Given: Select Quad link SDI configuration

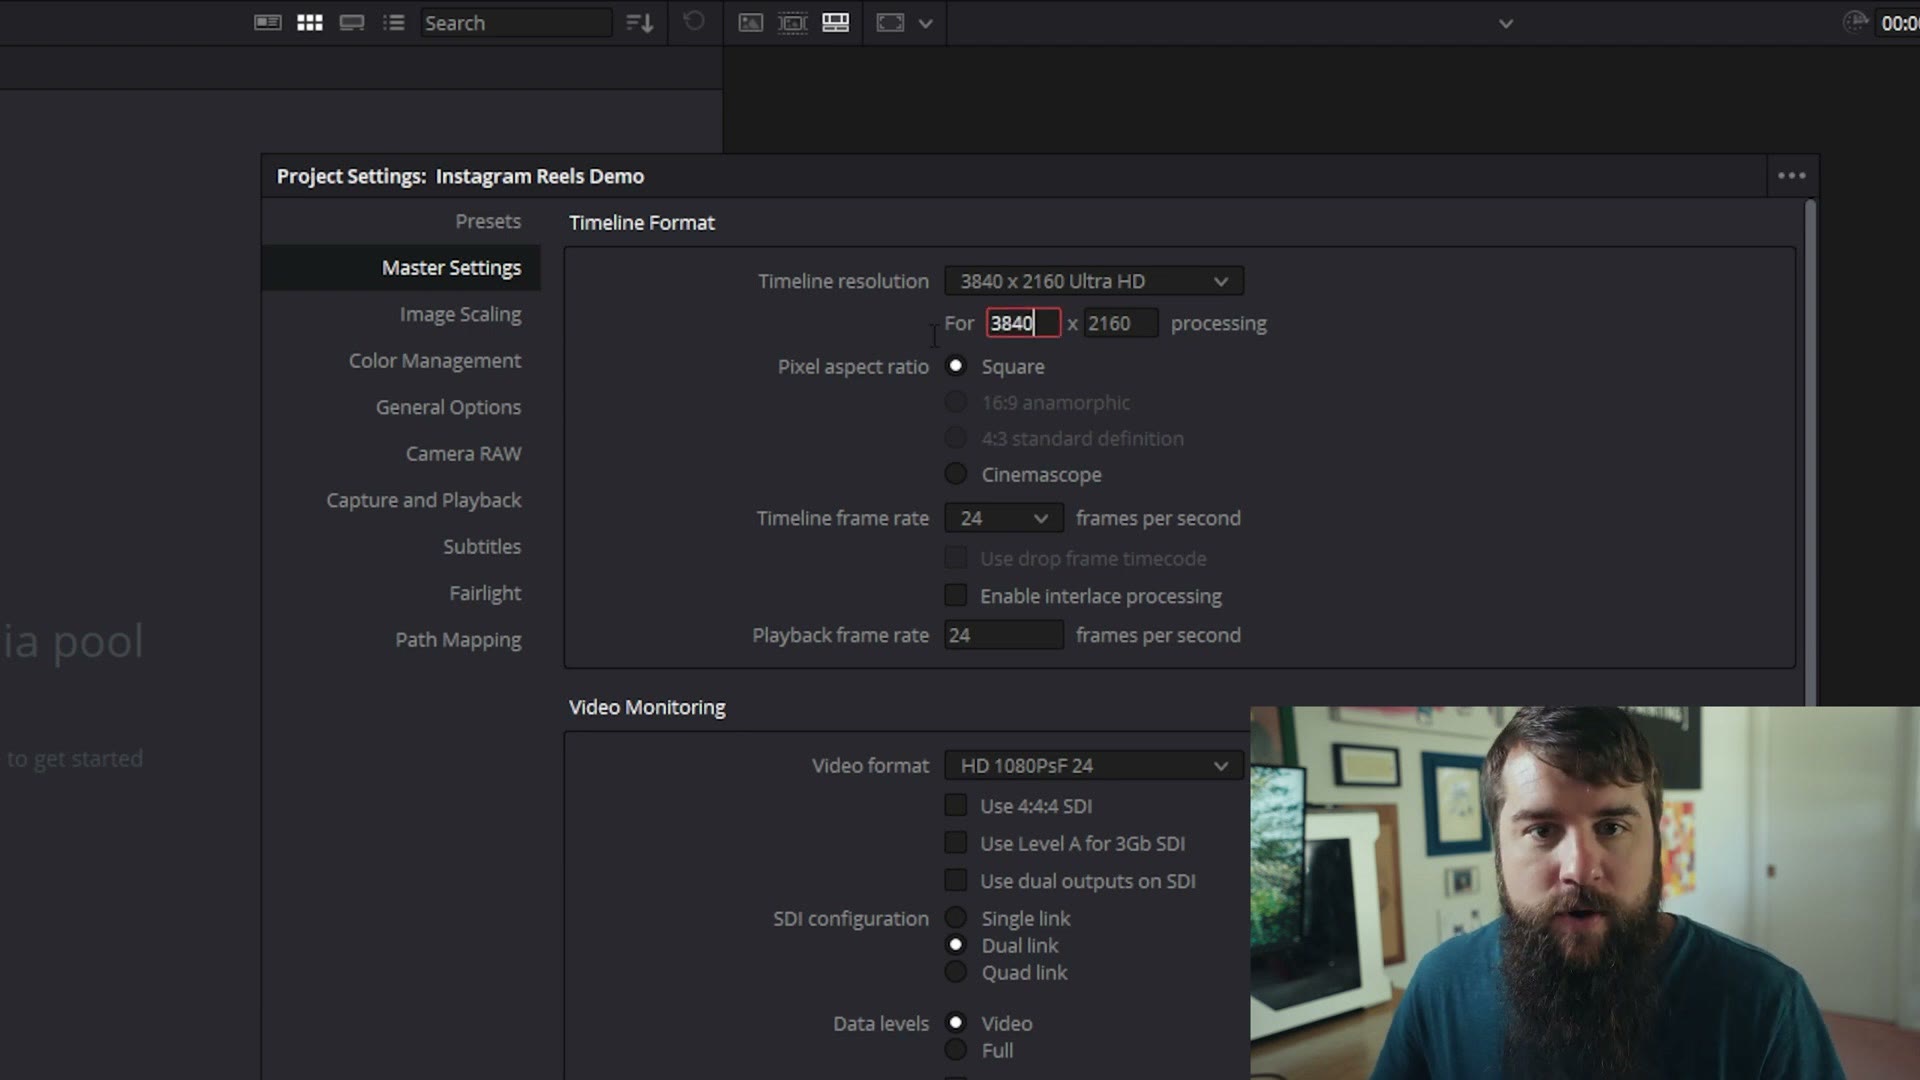Looking at the screenshot, I should point(956,972).
